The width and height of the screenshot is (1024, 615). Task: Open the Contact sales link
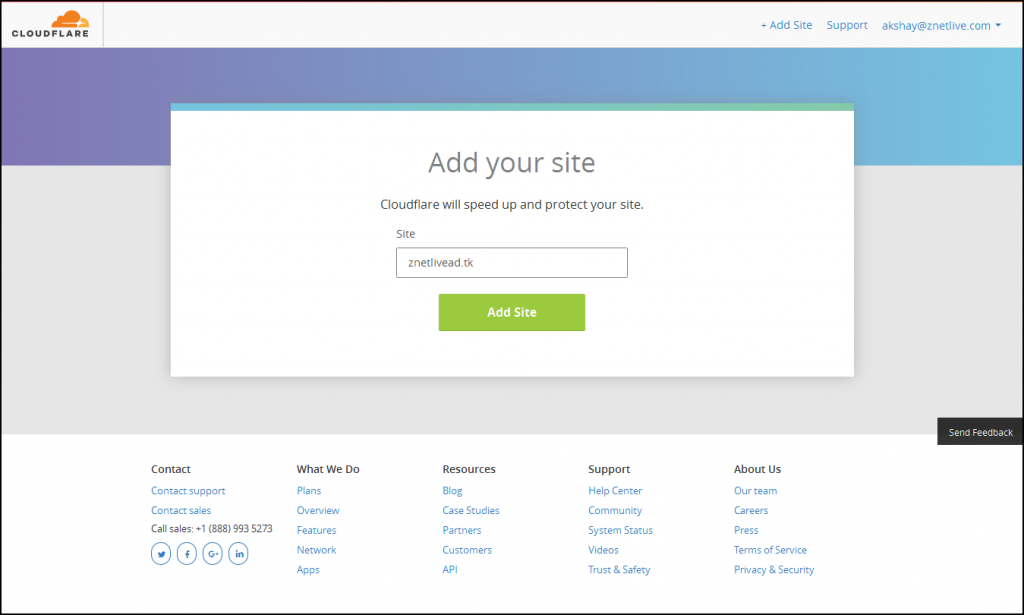tap(181, 510)
